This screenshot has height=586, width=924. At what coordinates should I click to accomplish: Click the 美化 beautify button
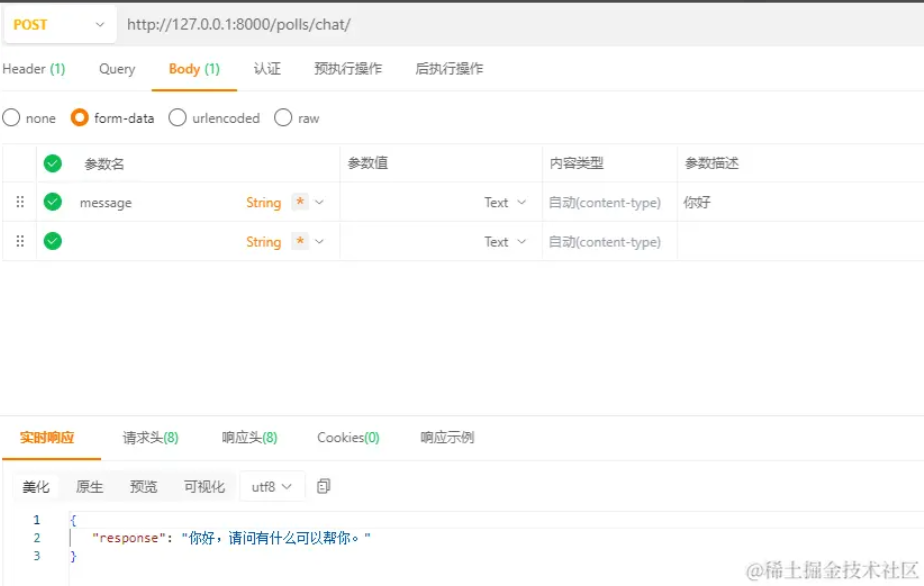tap(36, 486)
